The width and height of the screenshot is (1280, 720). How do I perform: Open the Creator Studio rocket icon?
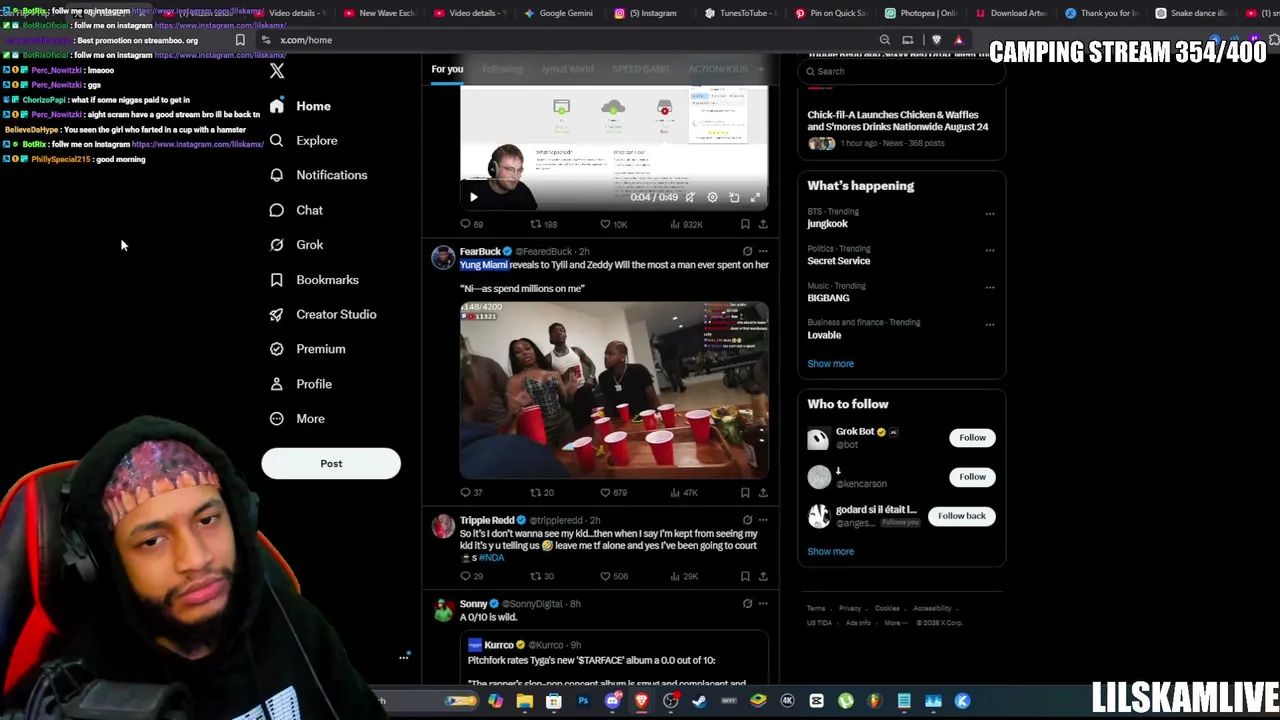coord(277,314)
